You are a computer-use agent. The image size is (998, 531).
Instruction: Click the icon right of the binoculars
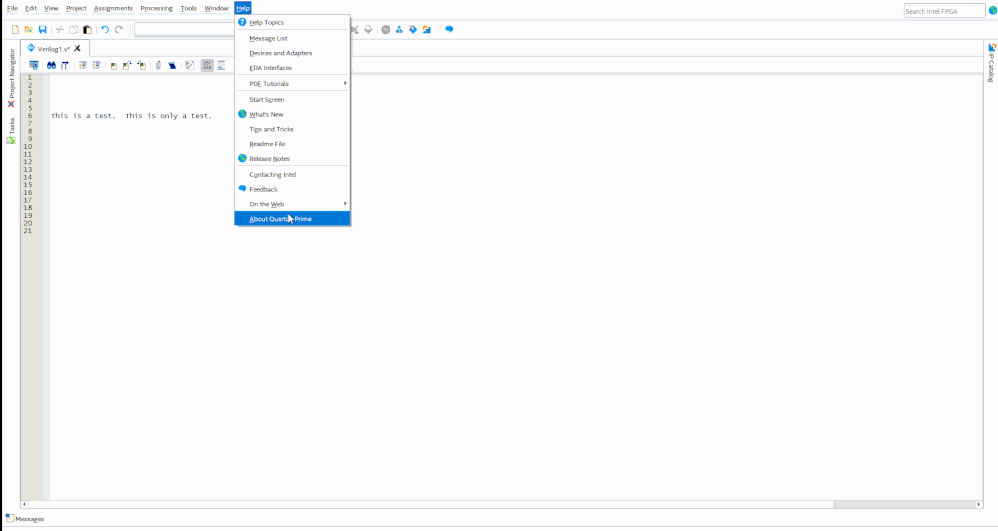[65, 65]
